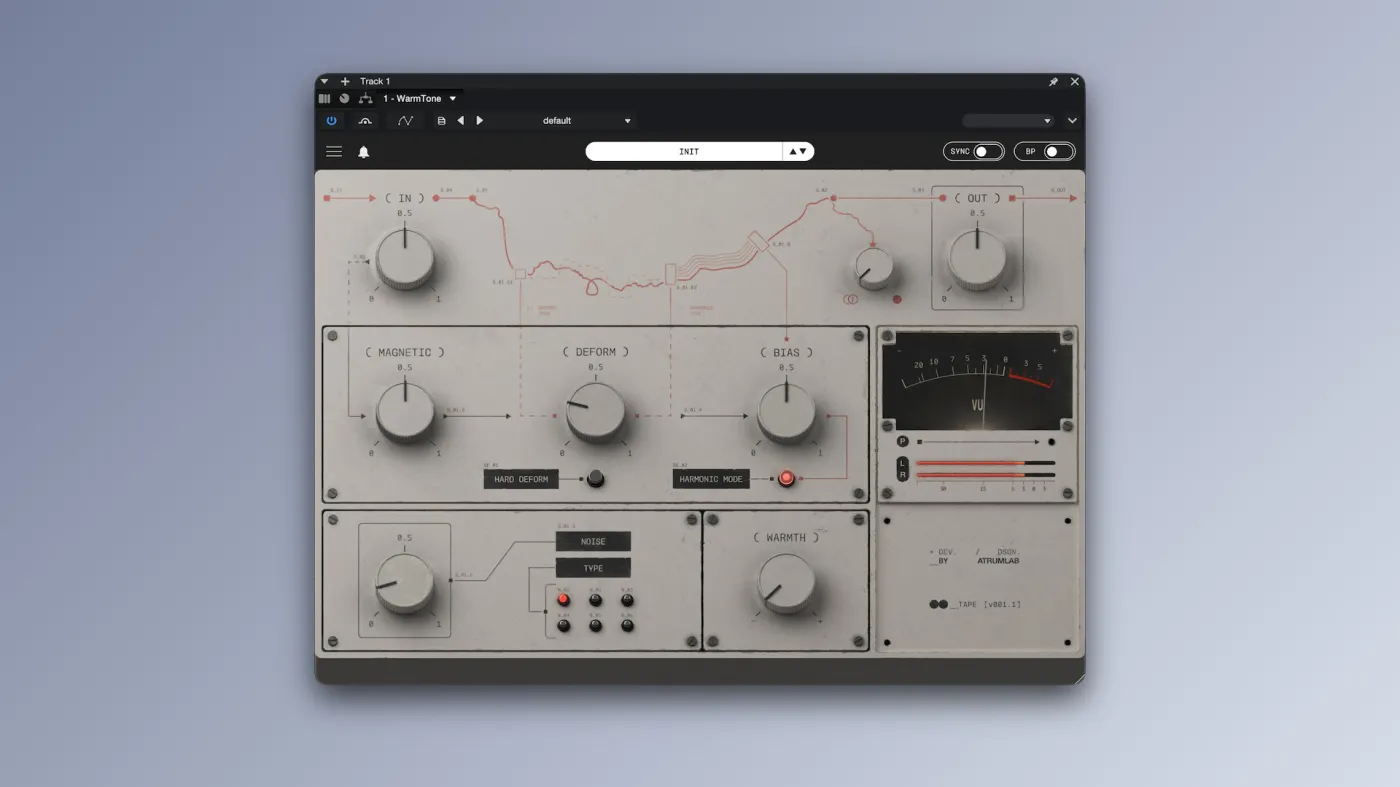Select the top-middle noise type button

tap(595, 600)
